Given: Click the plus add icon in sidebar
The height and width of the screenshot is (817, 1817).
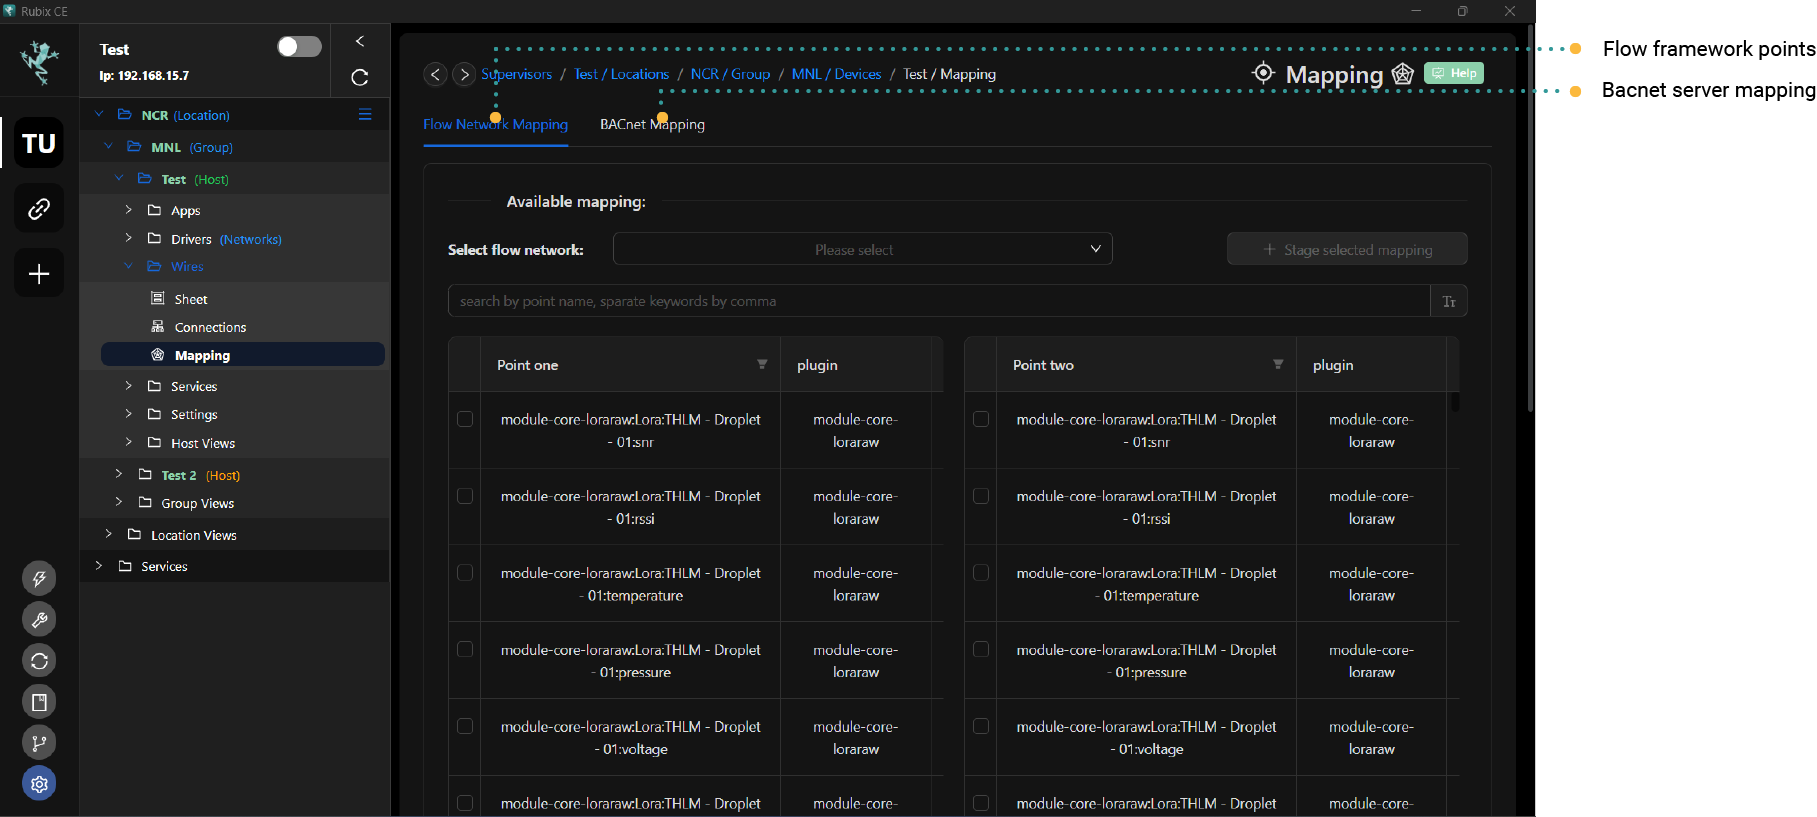Looking at the screenshot, I should [39, 274].
